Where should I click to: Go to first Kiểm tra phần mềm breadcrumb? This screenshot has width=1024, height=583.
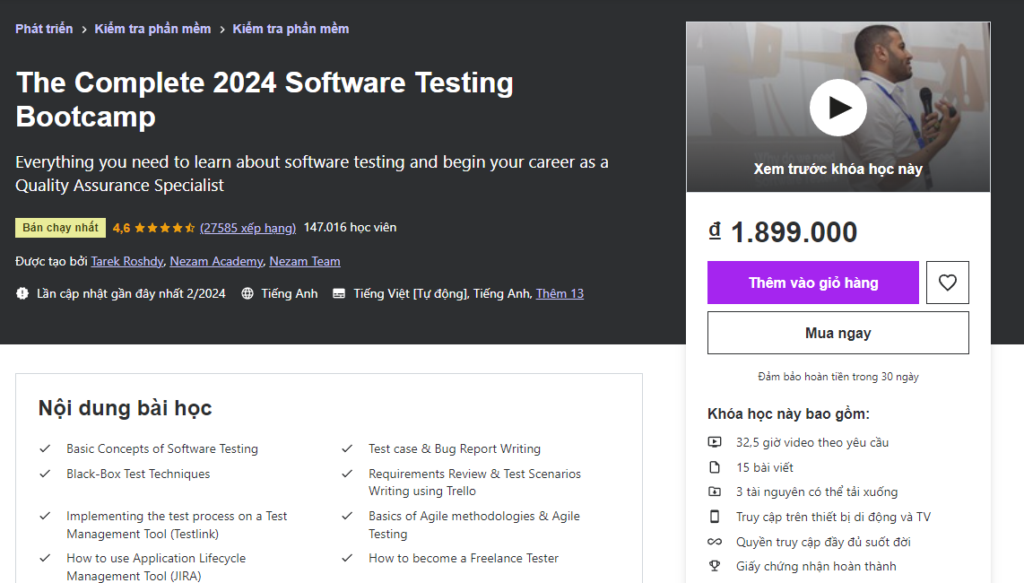pos(153,29)
